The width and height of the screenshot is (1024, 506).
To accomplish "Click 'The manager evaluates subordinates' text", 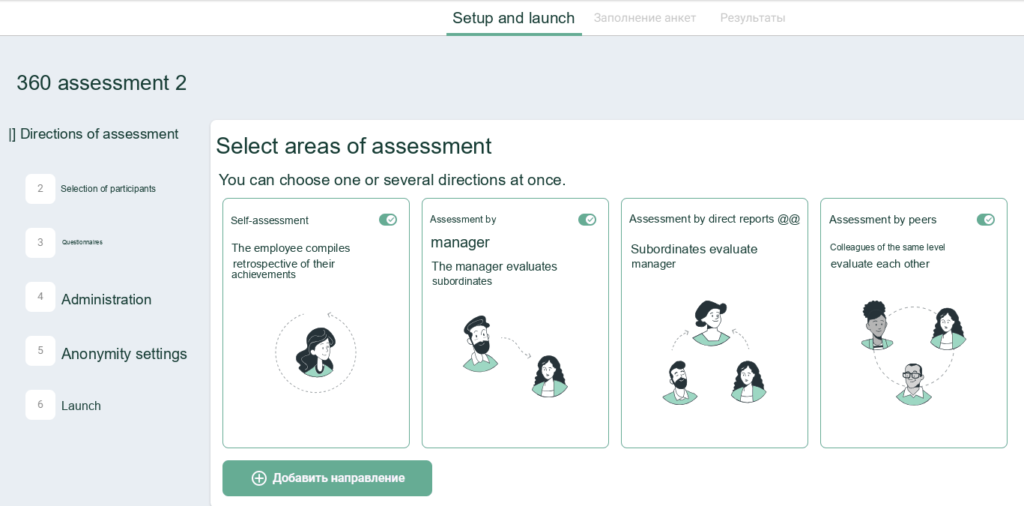I will 494,274.
